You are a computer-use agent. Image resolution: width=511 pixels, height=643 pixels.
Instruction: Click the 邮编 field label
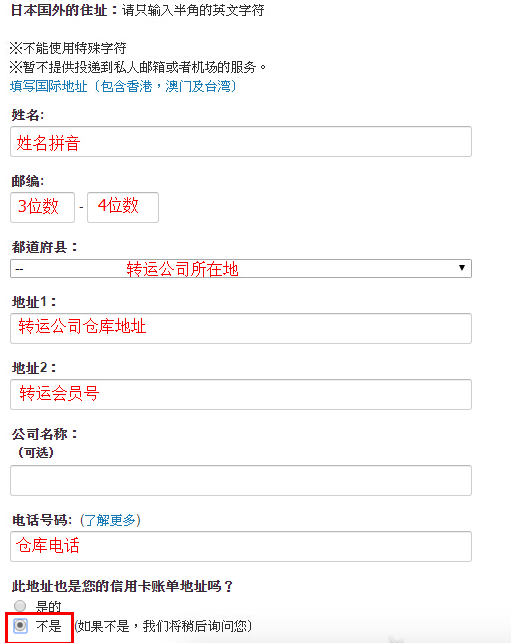pyautogui.click(x=27, y=181)
